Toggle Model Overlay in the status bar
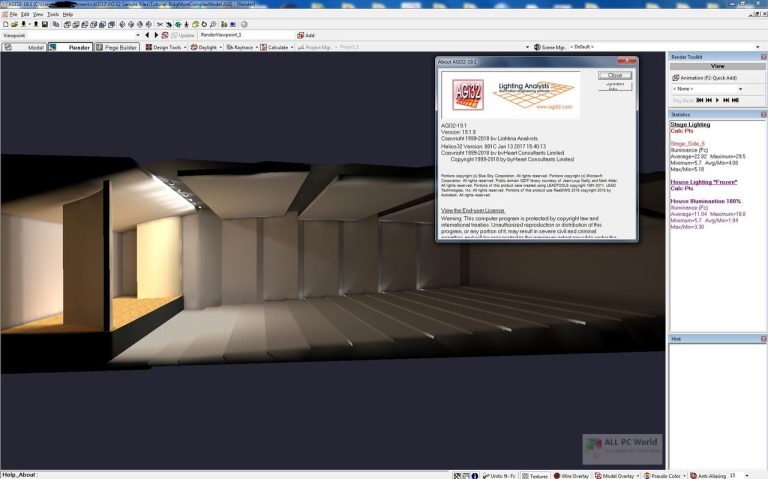 [615, 476]
